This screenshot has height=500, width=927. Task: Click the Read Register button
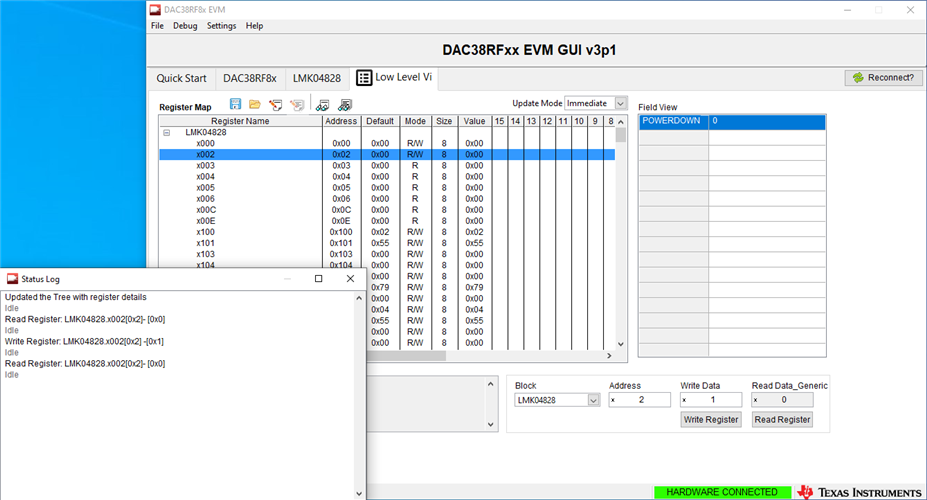coord(782,420)
